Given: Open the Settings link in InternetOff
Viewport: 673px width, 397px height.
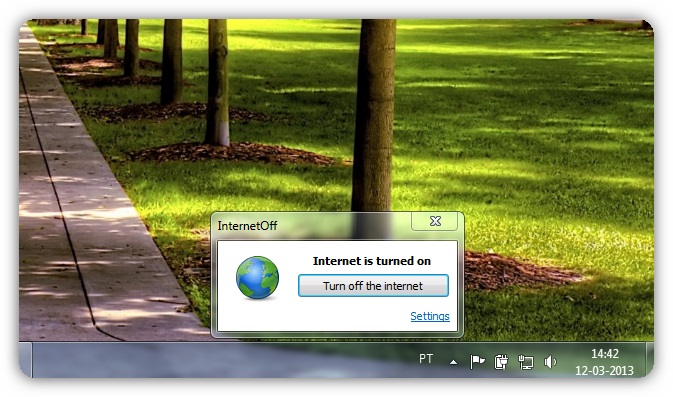Looking at the screenshot, I should (x=430, y=316).
